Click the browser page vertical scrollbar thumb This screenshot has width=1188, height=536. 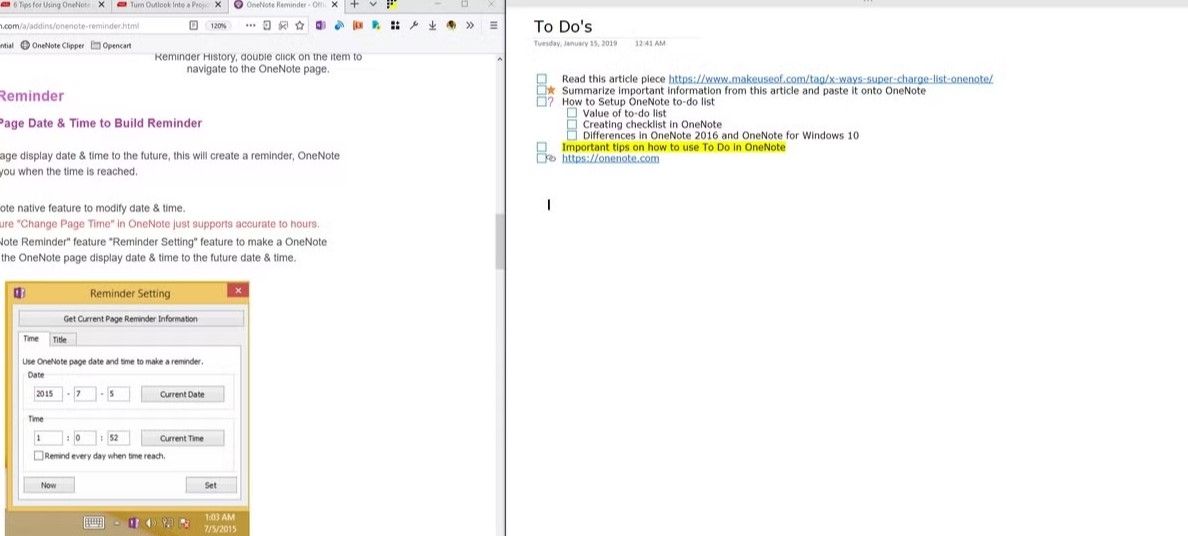point(500,241)
